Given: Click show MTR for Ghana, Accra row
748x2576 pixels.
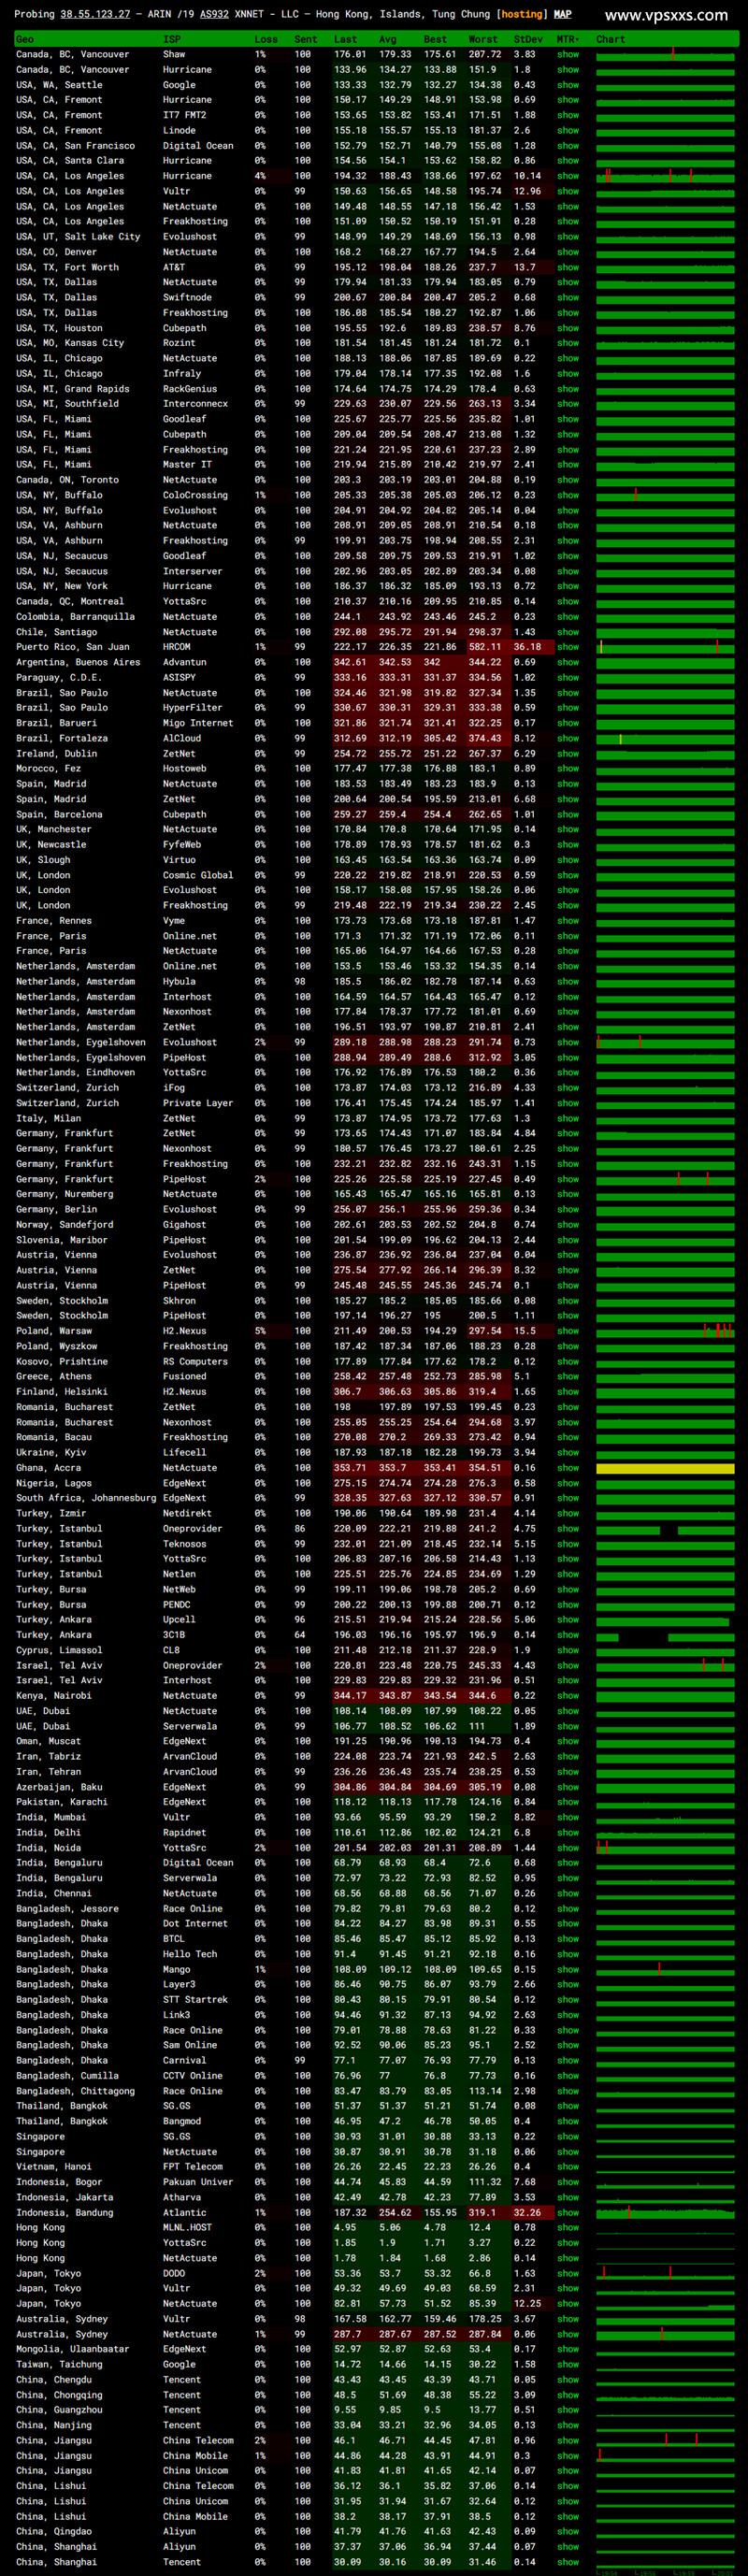Looking at the screenshot, I should 568,1468.
